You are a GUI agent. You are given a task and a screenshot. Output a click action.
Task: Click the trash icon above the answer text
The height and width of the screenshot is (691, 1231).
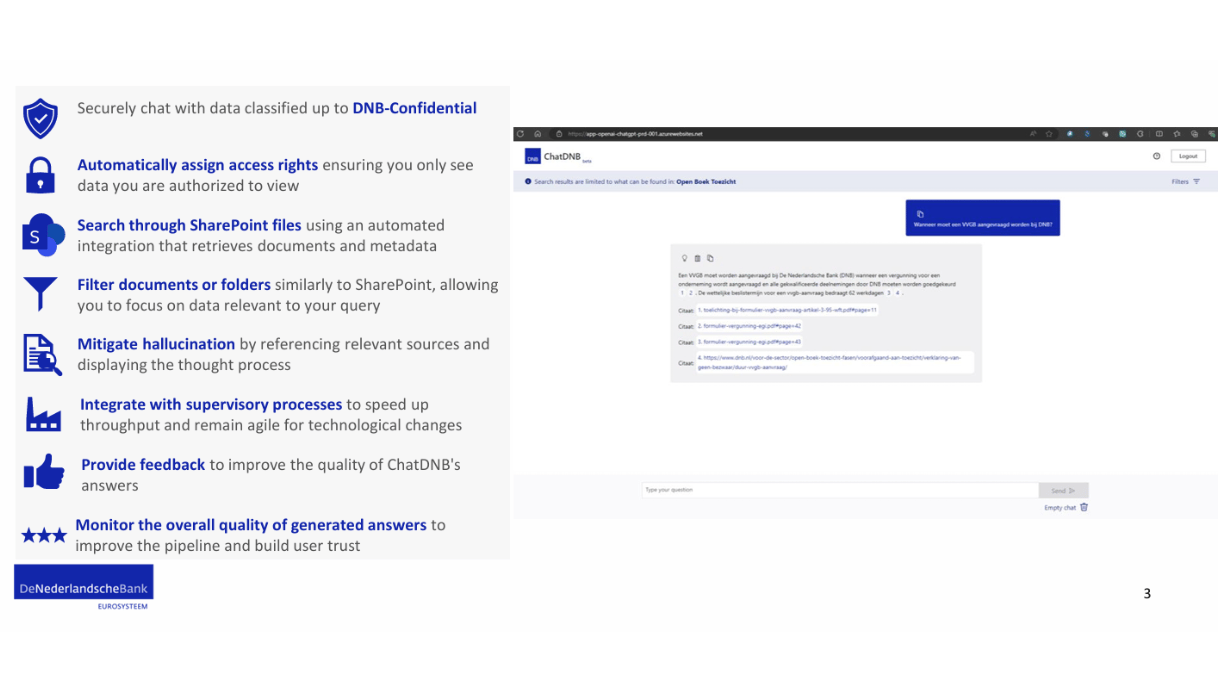[x=698, y=258]
